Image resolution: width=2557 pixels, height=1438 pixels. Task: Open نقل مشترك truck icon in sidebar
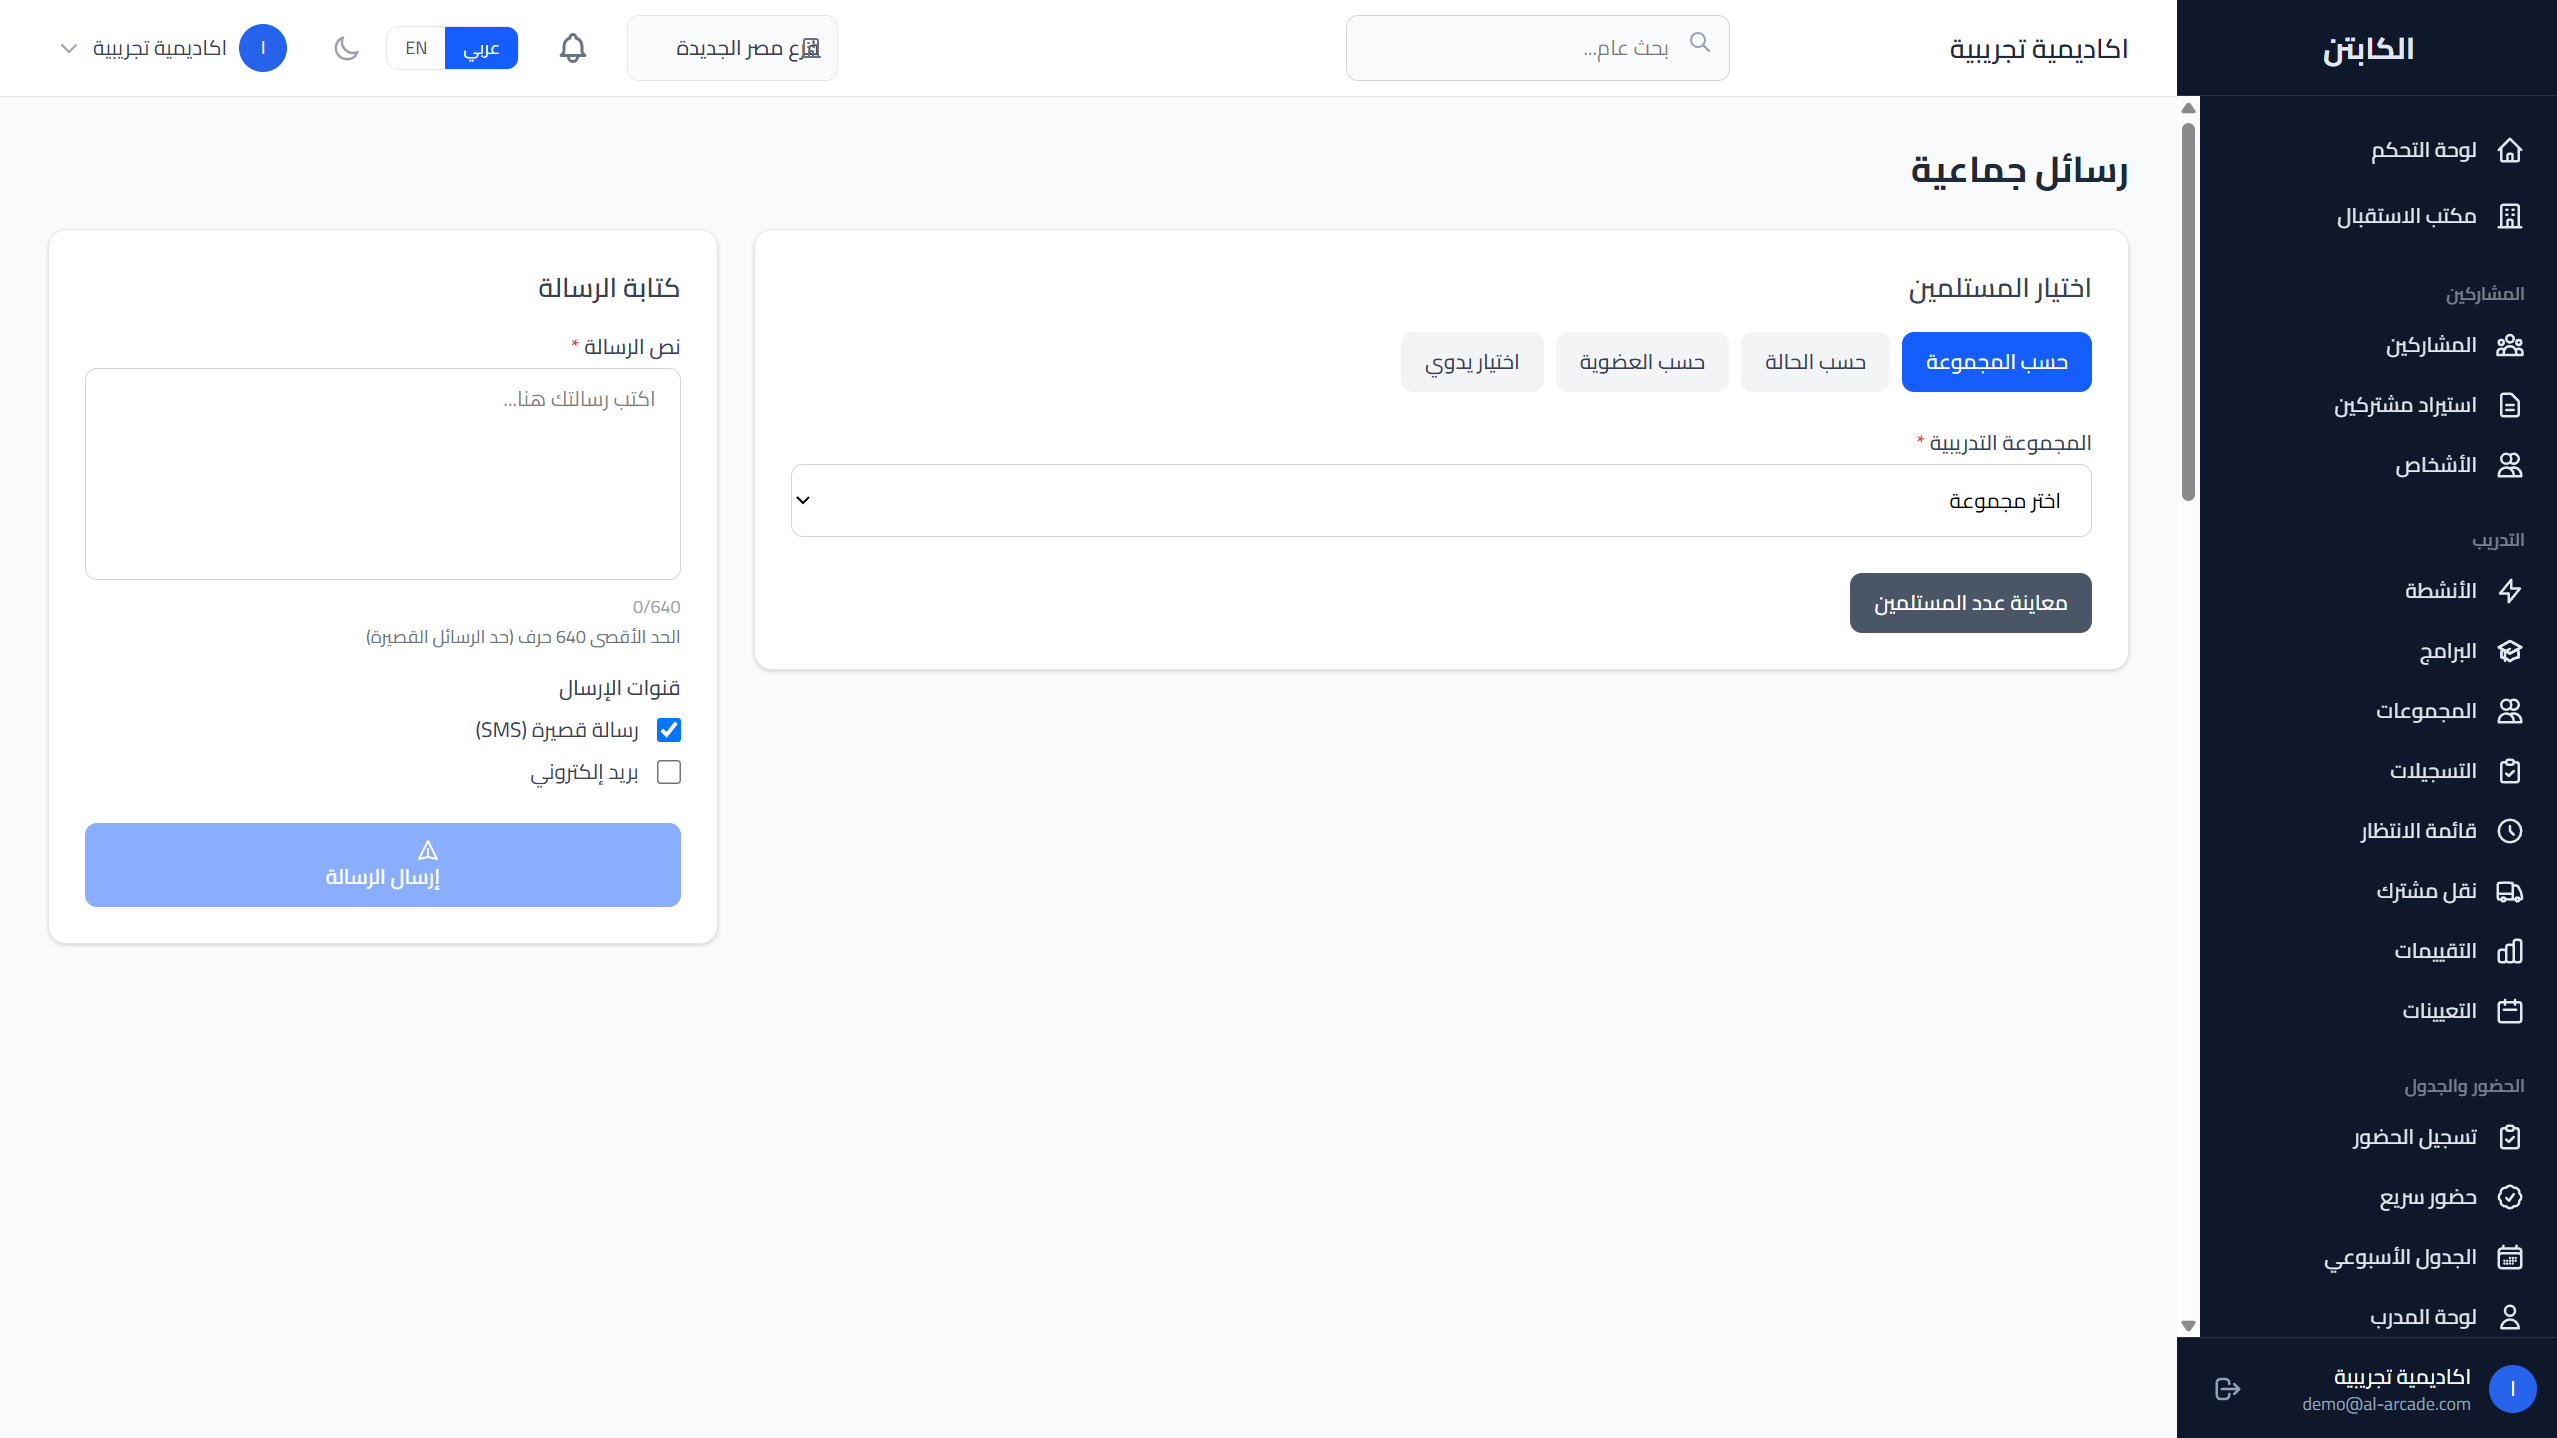coord(2510,891)
